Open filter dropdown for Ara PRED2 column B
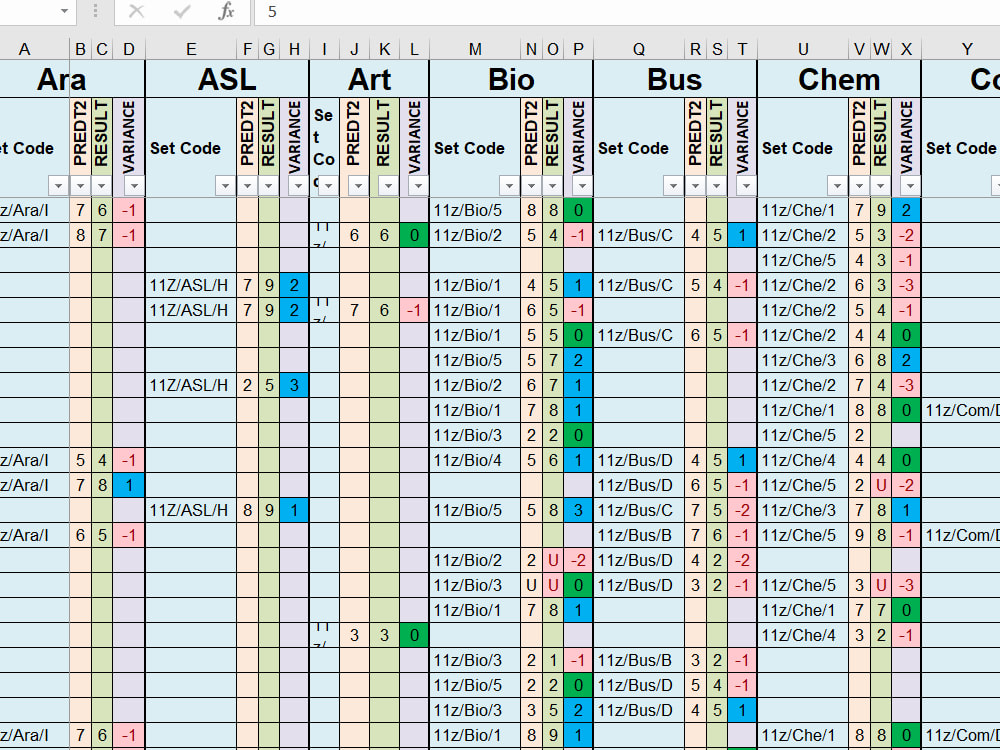The image size is (1000, 750). 80,186
